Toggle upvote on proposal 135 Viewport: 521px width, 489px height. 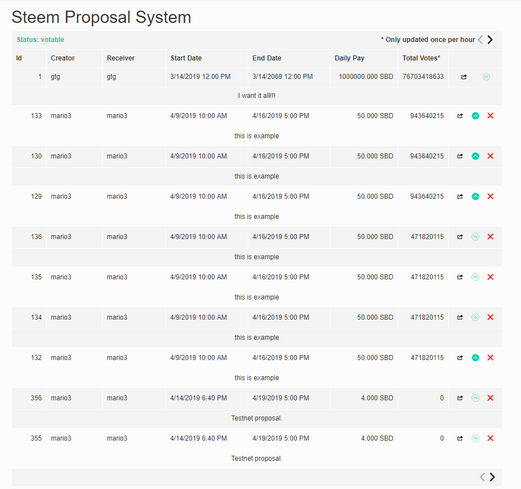476,277
